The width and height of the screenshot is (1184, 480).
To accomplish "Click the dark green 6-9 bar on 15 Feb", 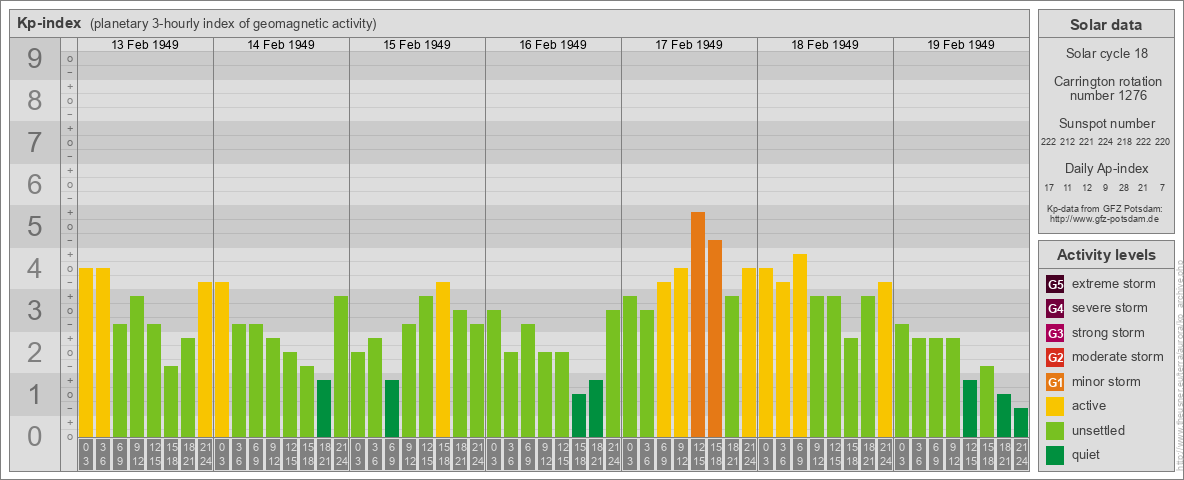I will click(392, 409).
